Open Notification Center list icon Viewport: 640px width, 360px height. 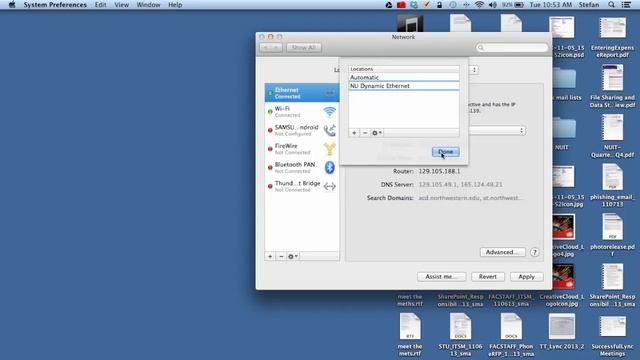pyautogui.click(x=626, y=5)
